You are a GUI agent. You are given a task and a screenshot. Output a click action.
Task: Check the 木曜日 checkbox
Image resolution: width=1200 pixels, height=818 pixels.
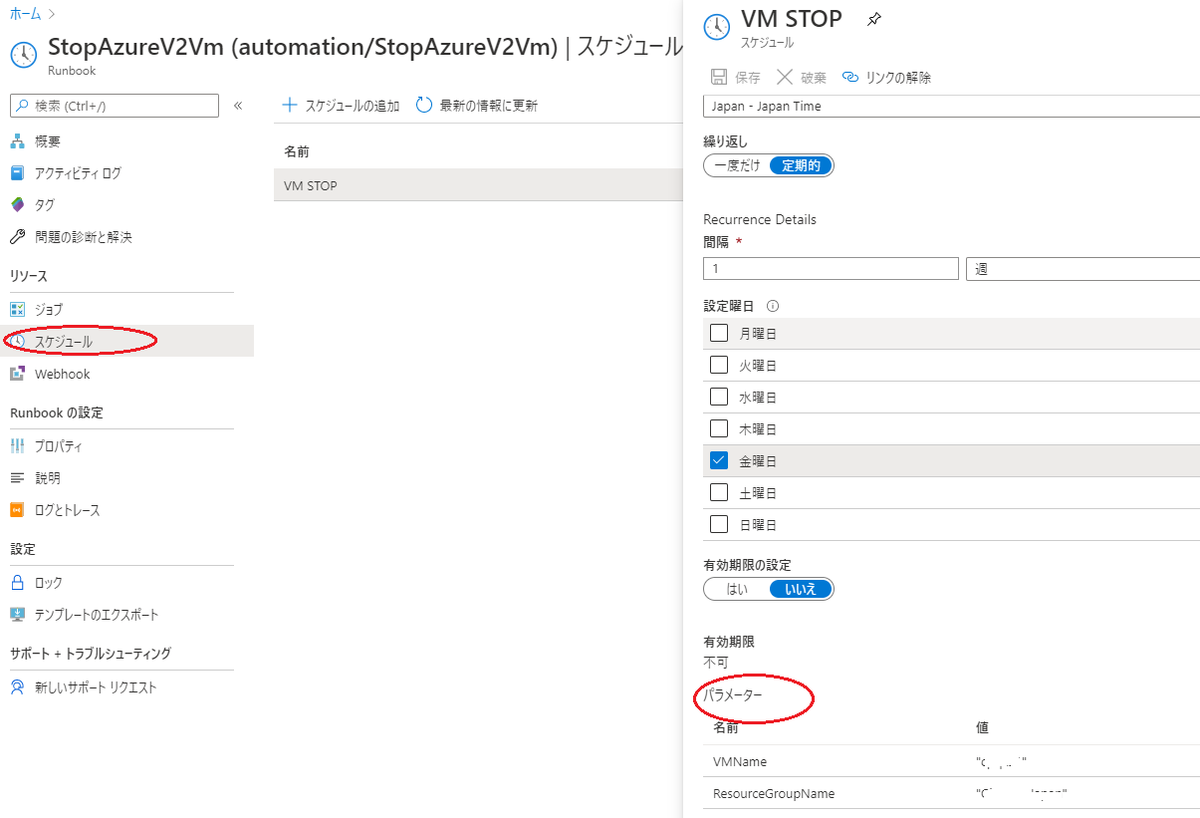click(719, 429)
